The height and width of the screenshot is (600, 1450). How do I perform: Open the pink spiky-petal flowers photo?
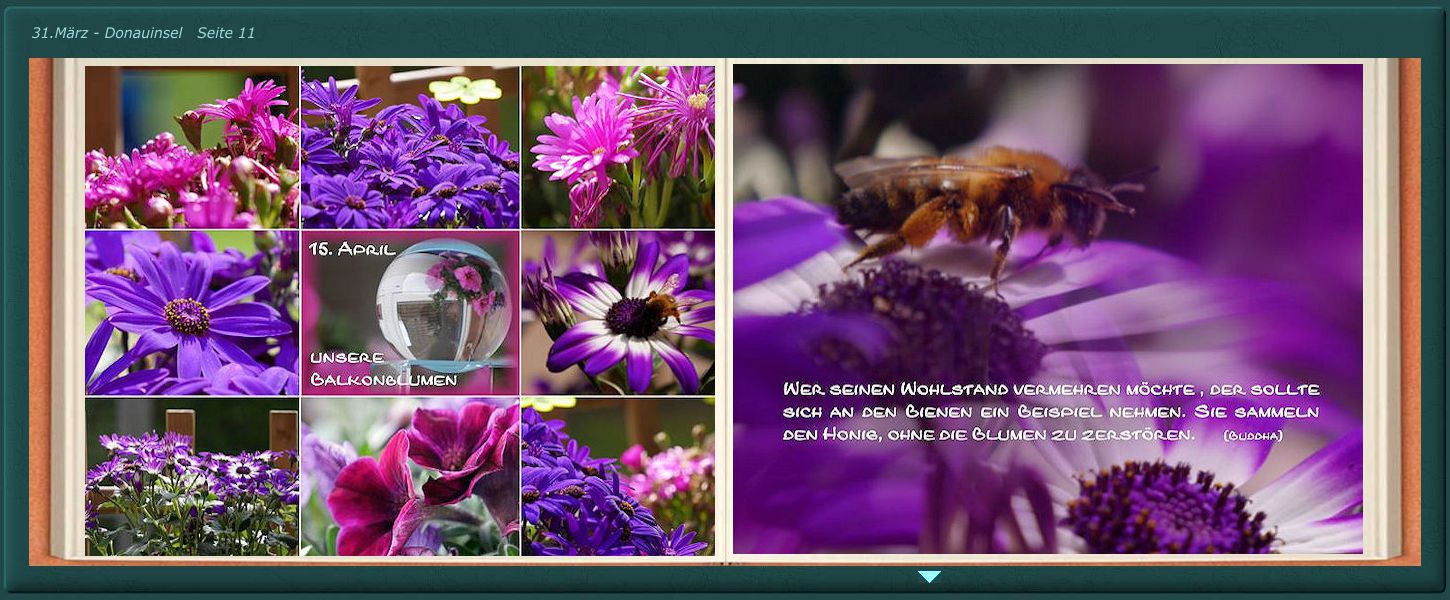pos(618,147)
